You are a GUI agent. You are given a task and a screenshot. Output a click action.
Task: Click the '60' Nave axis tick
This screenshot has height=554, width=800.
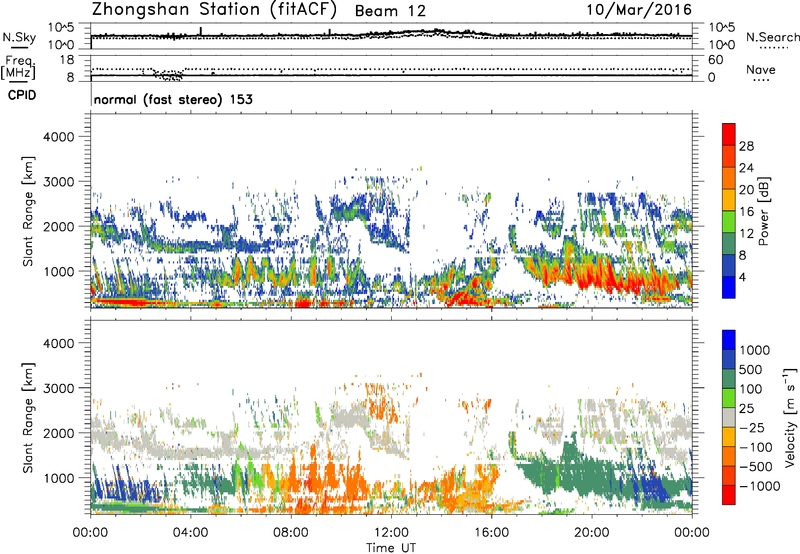(x=716, y=60)
